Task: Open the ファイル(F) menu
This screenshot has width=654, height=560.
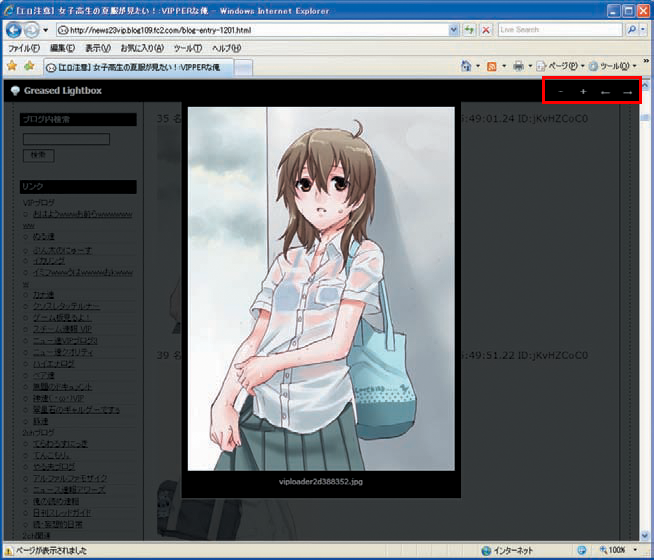Action: click(x=24, y=48)
